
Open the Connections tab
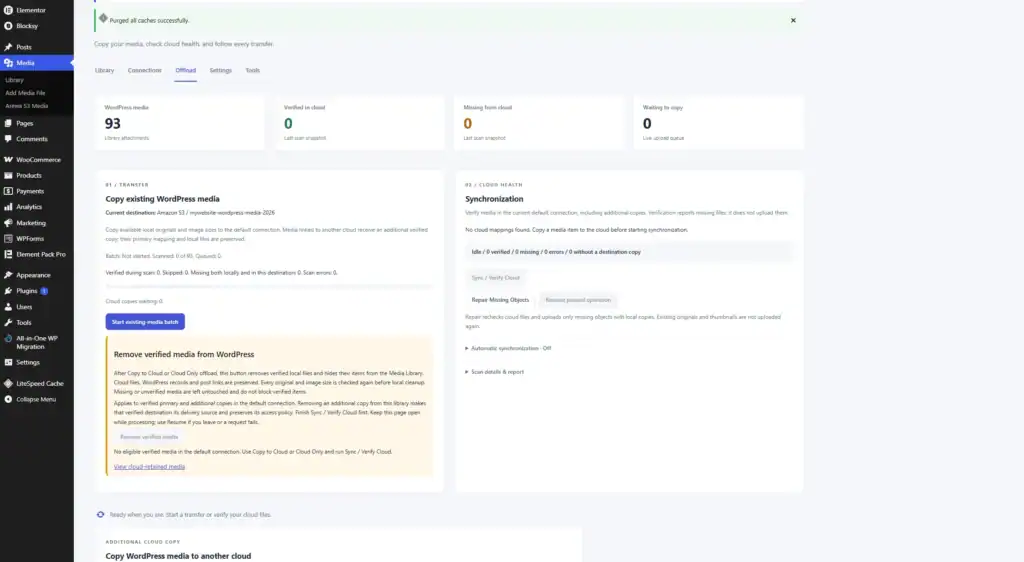144,70
